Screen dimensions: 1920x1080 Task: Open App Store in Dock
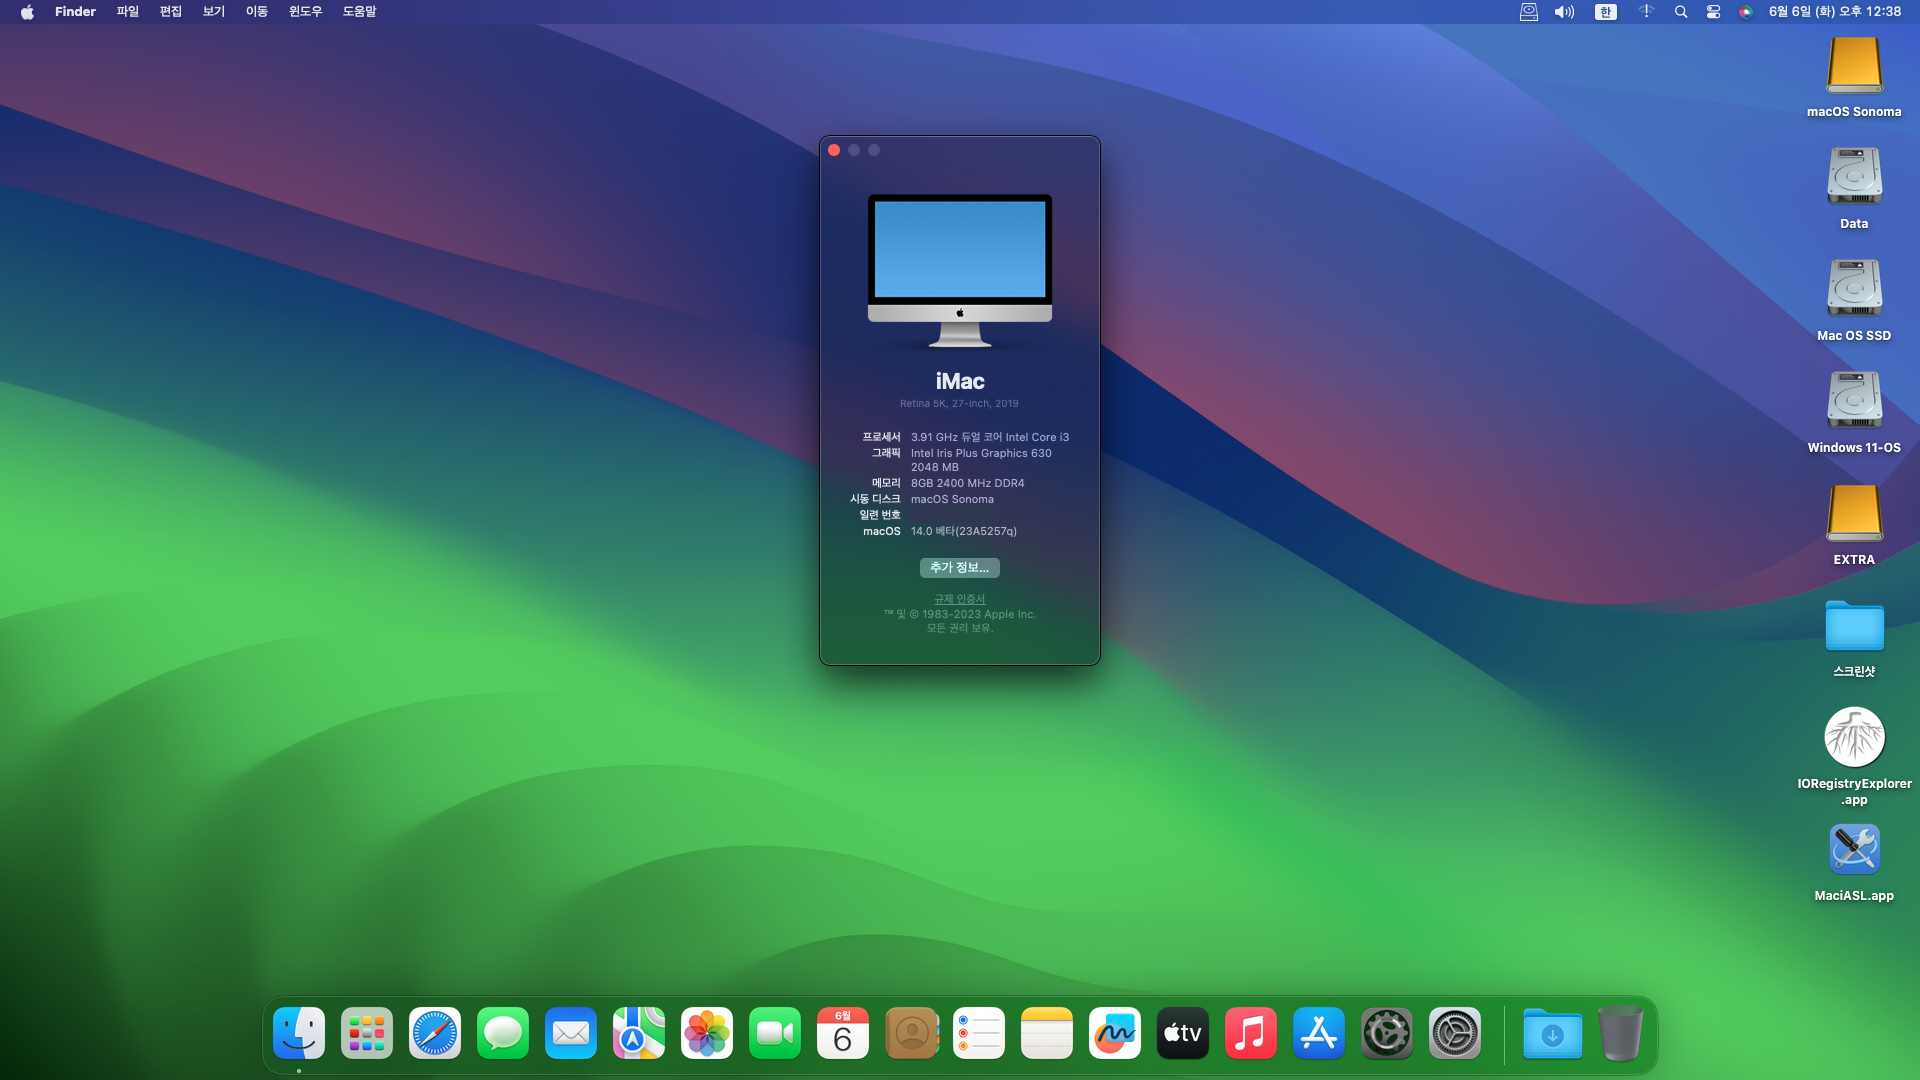point(1319,1033)
